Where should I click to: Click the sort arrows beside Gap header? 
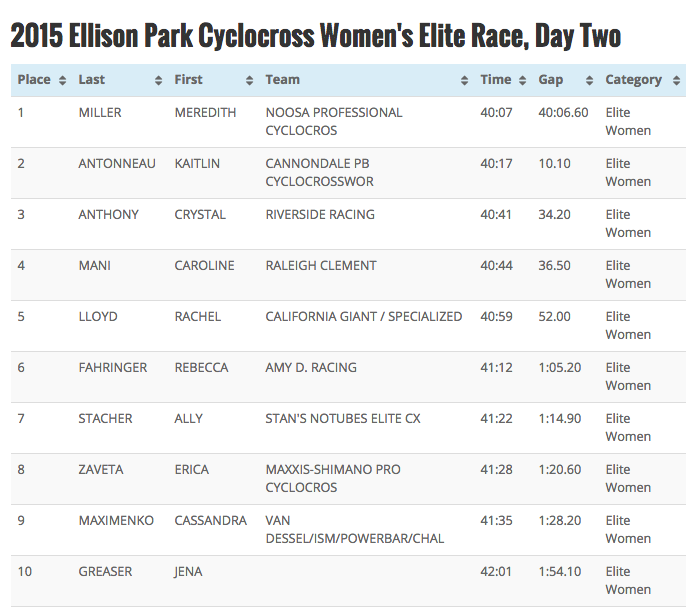[589, 80]
